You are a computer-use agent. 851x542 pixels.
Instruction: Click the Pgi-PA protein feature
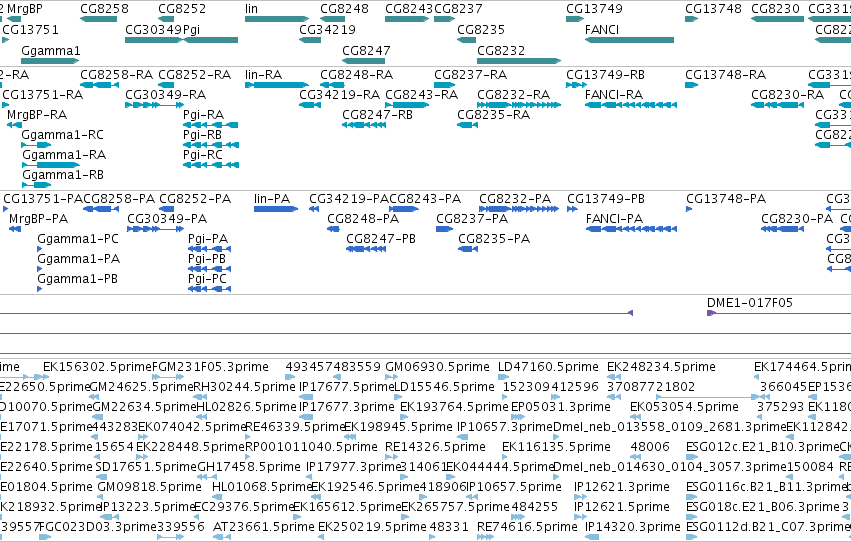pos(209,250)
